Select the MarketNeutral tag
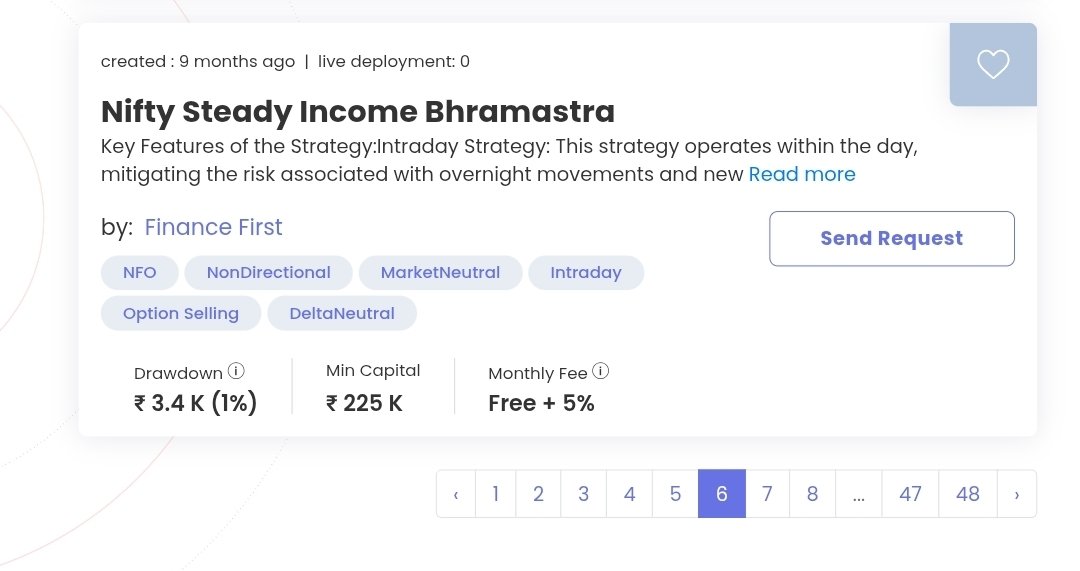 pos(440,273)
